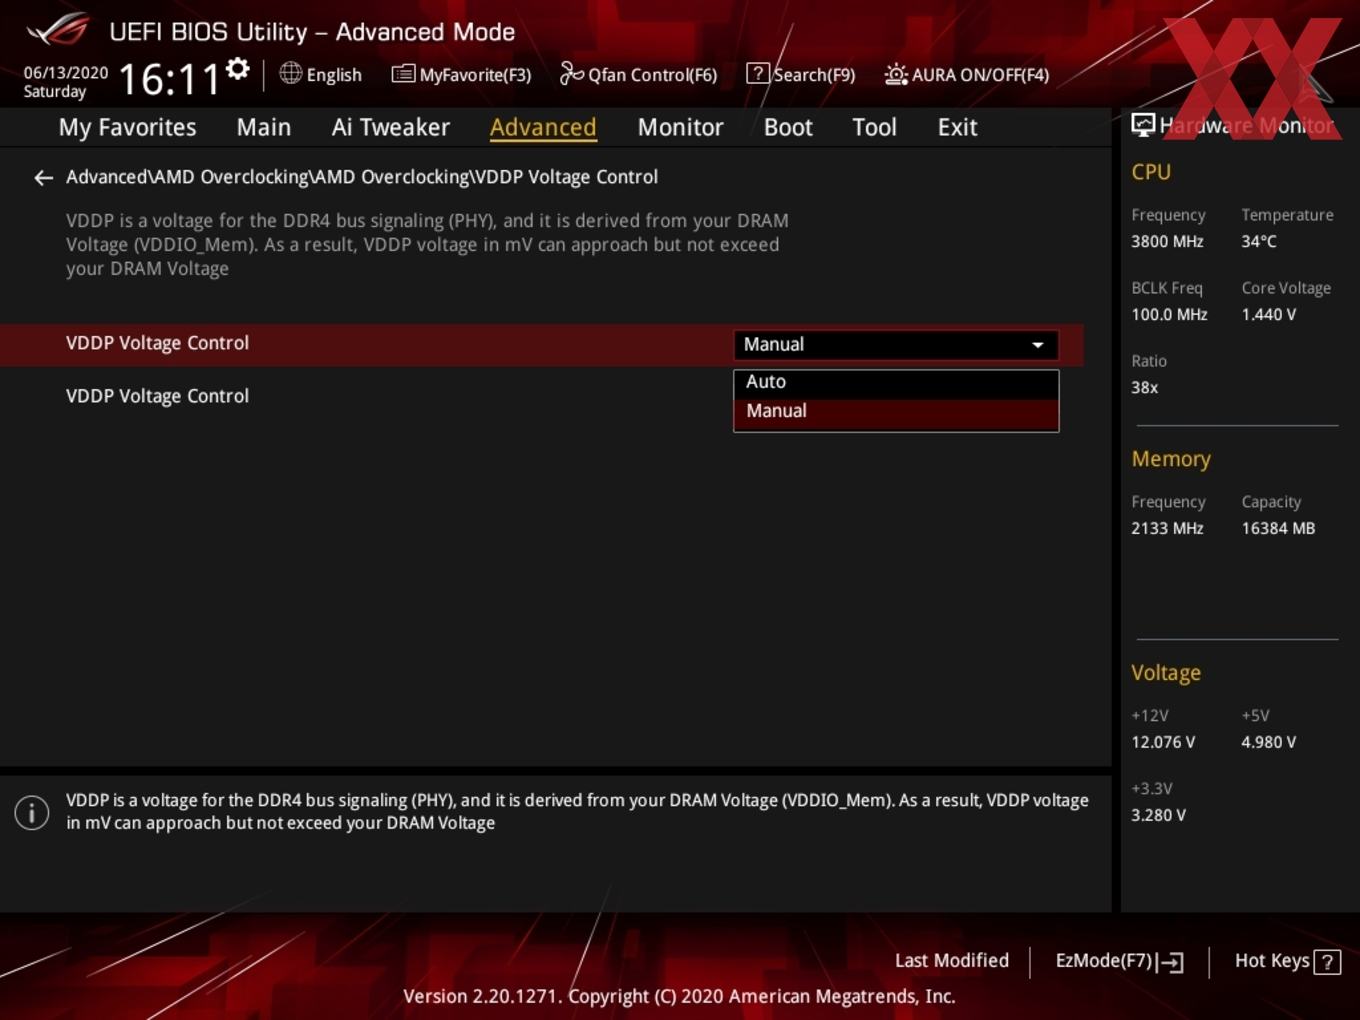Open the My Favorites tab

(x=128, y=127)
